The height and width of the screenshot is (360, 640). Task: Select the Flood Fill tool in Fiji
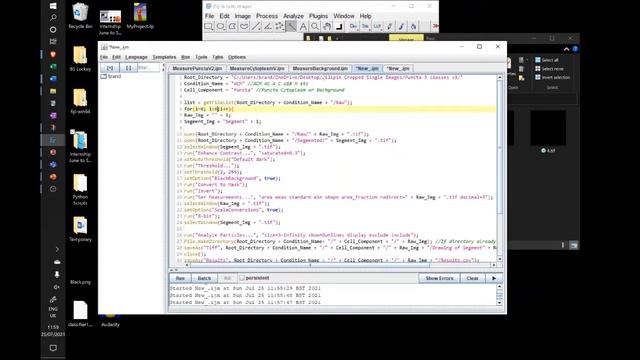[x=413, y=27]
